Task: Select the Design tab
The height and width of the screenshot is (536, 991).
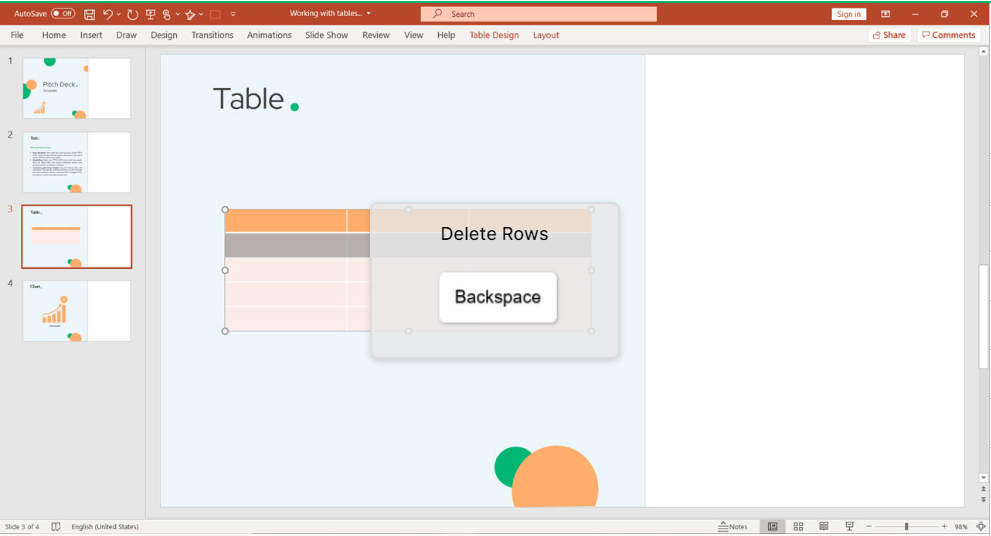Action: pos(164,35)
